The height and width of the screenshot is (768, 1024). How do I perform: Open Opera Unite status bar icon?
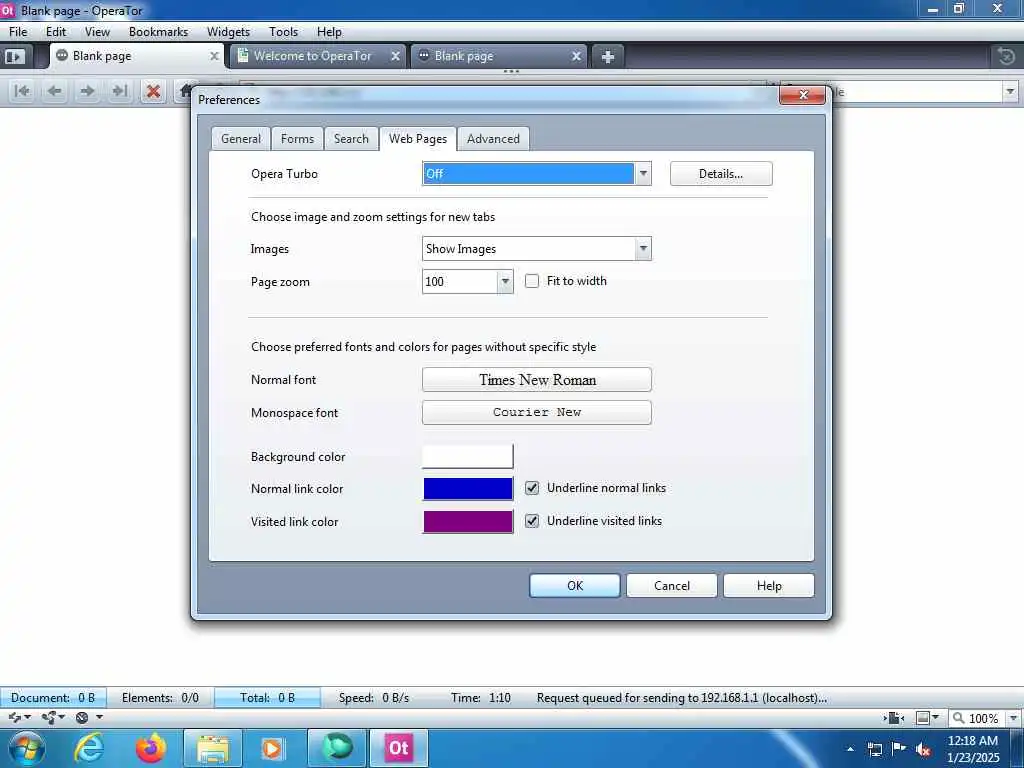click(x=48, y=718)
